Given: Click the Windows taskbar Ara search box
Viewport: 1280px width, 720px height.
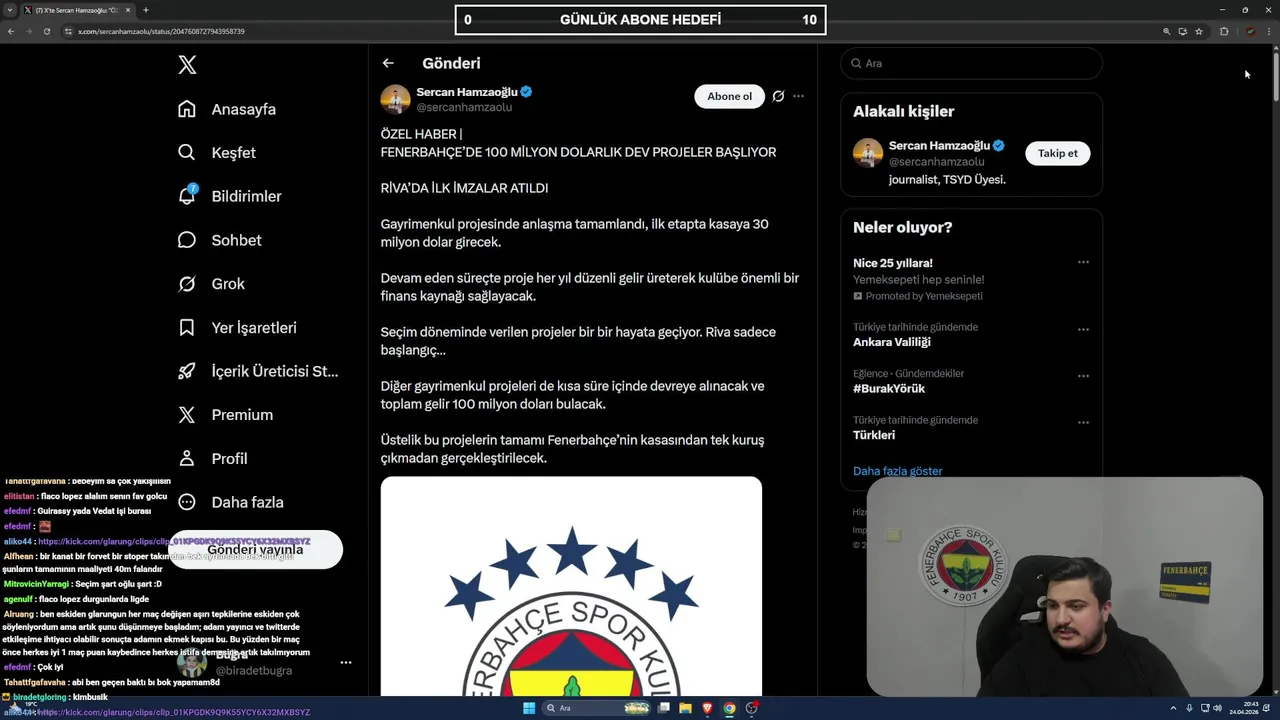Looking at the screenshot, I should [x=596, y=708].
